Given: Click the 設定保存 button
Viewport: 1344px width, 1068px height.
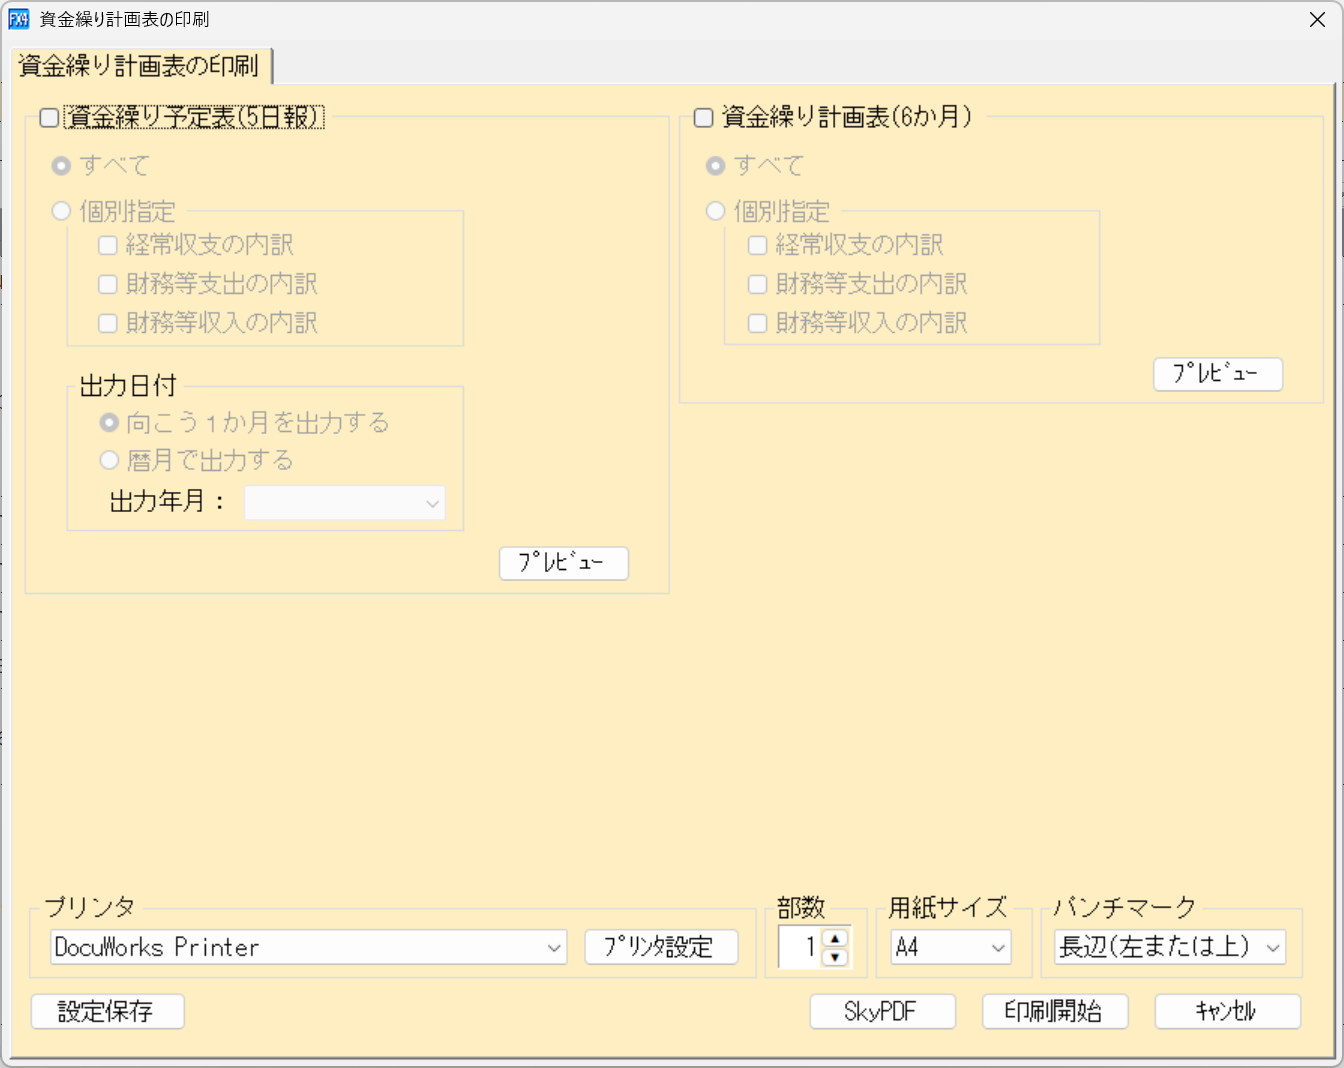Looking at the screenshot, I should [107, 1011].
